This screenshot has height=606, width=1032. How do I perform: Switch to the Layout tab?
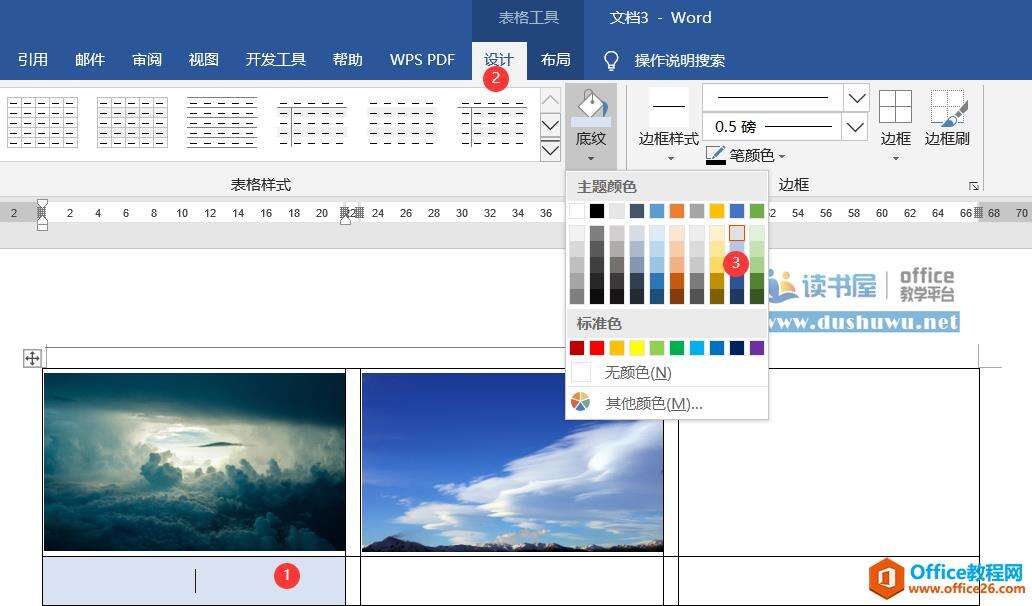555,60
